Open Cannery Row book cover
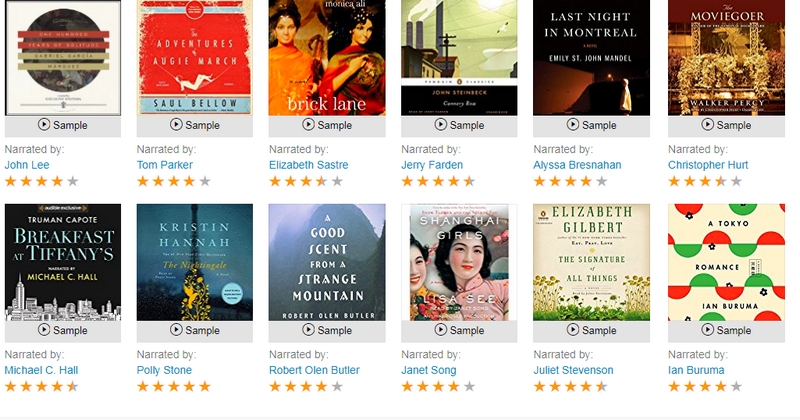Viewport: 800px width, 420px height. [x=459, y=57]
